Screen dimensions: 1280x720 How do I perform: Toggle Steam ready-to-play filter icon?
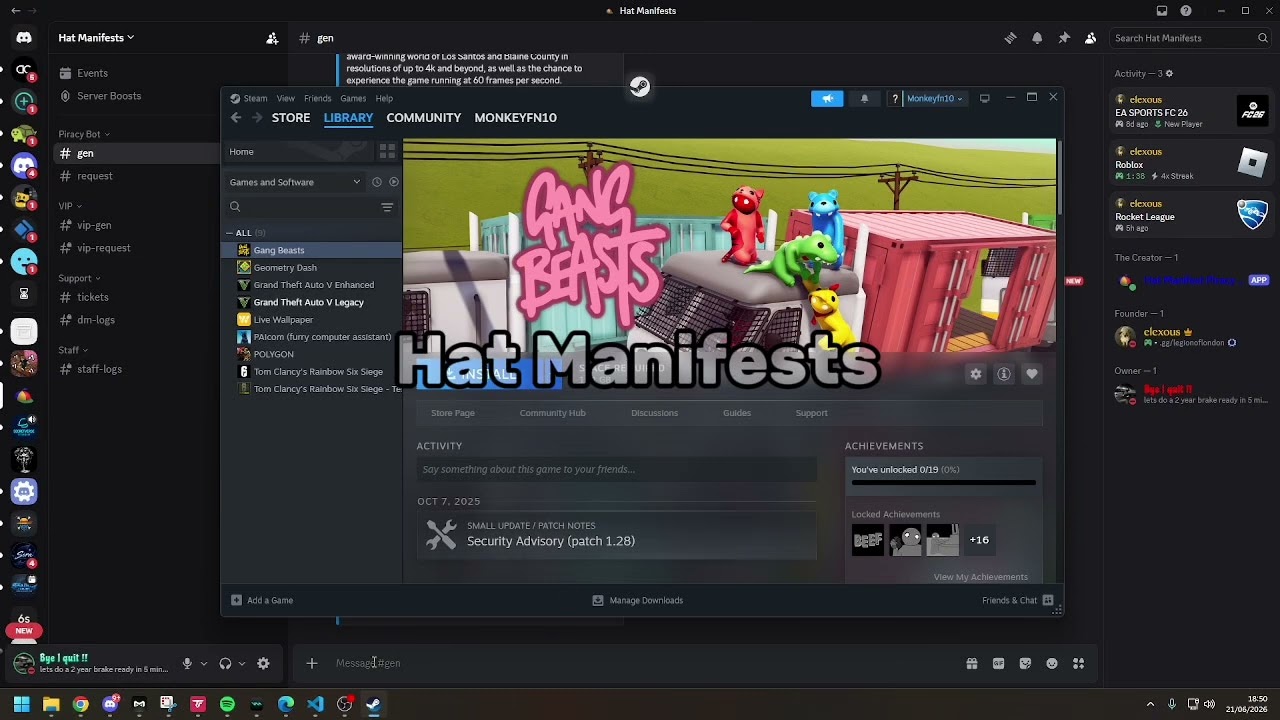[393, 182]
